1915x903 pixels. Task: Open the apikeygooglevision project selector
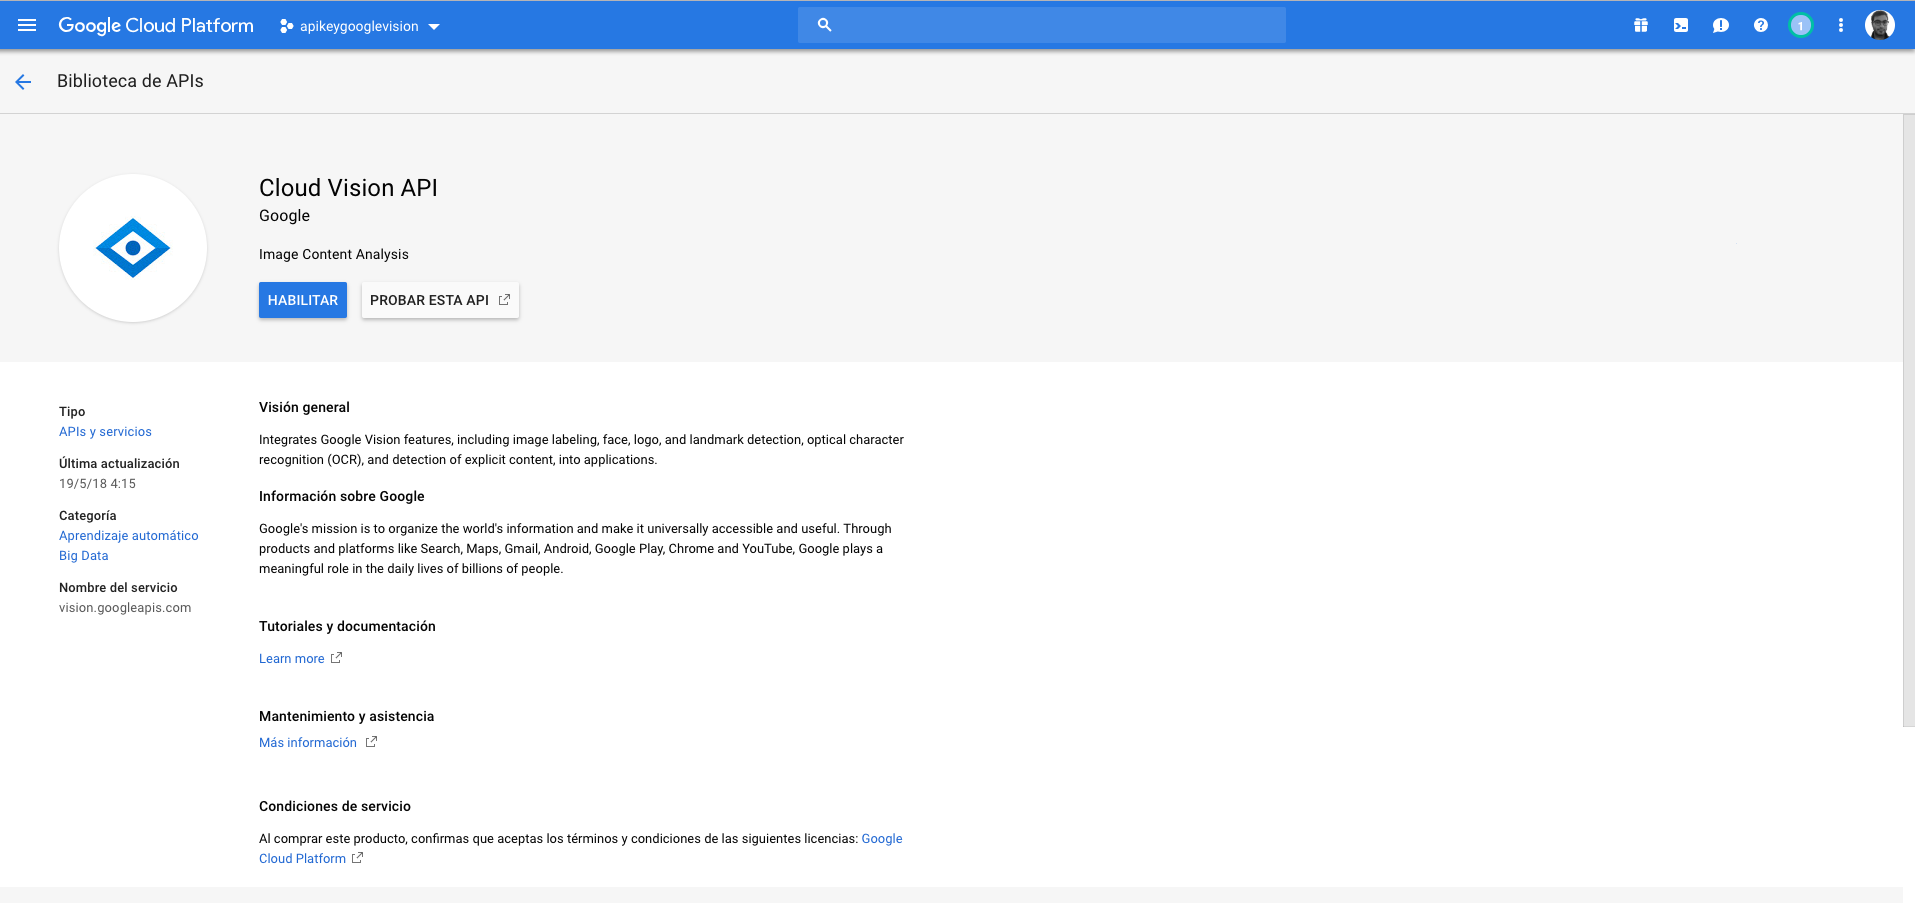(x=360, y=26)
